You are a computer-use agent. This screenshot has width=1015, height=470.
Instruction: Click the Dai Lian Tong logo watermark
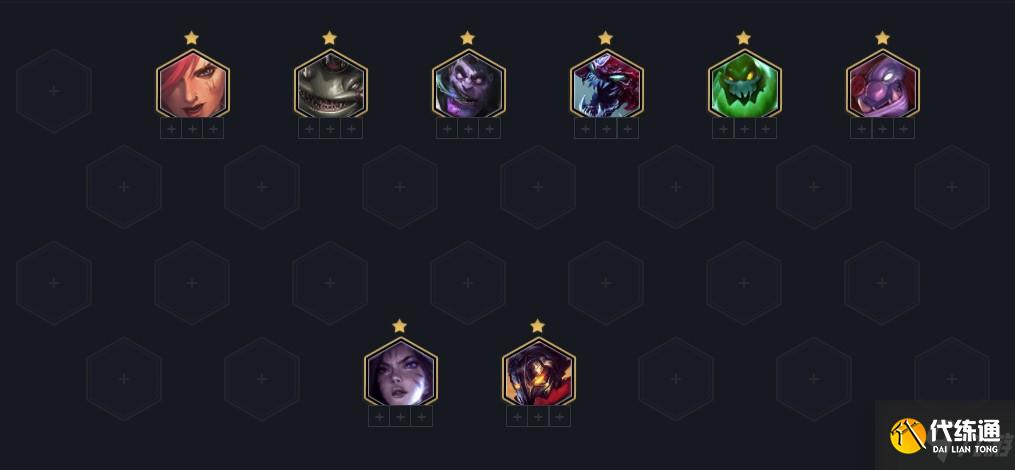(x=945, y=435)
